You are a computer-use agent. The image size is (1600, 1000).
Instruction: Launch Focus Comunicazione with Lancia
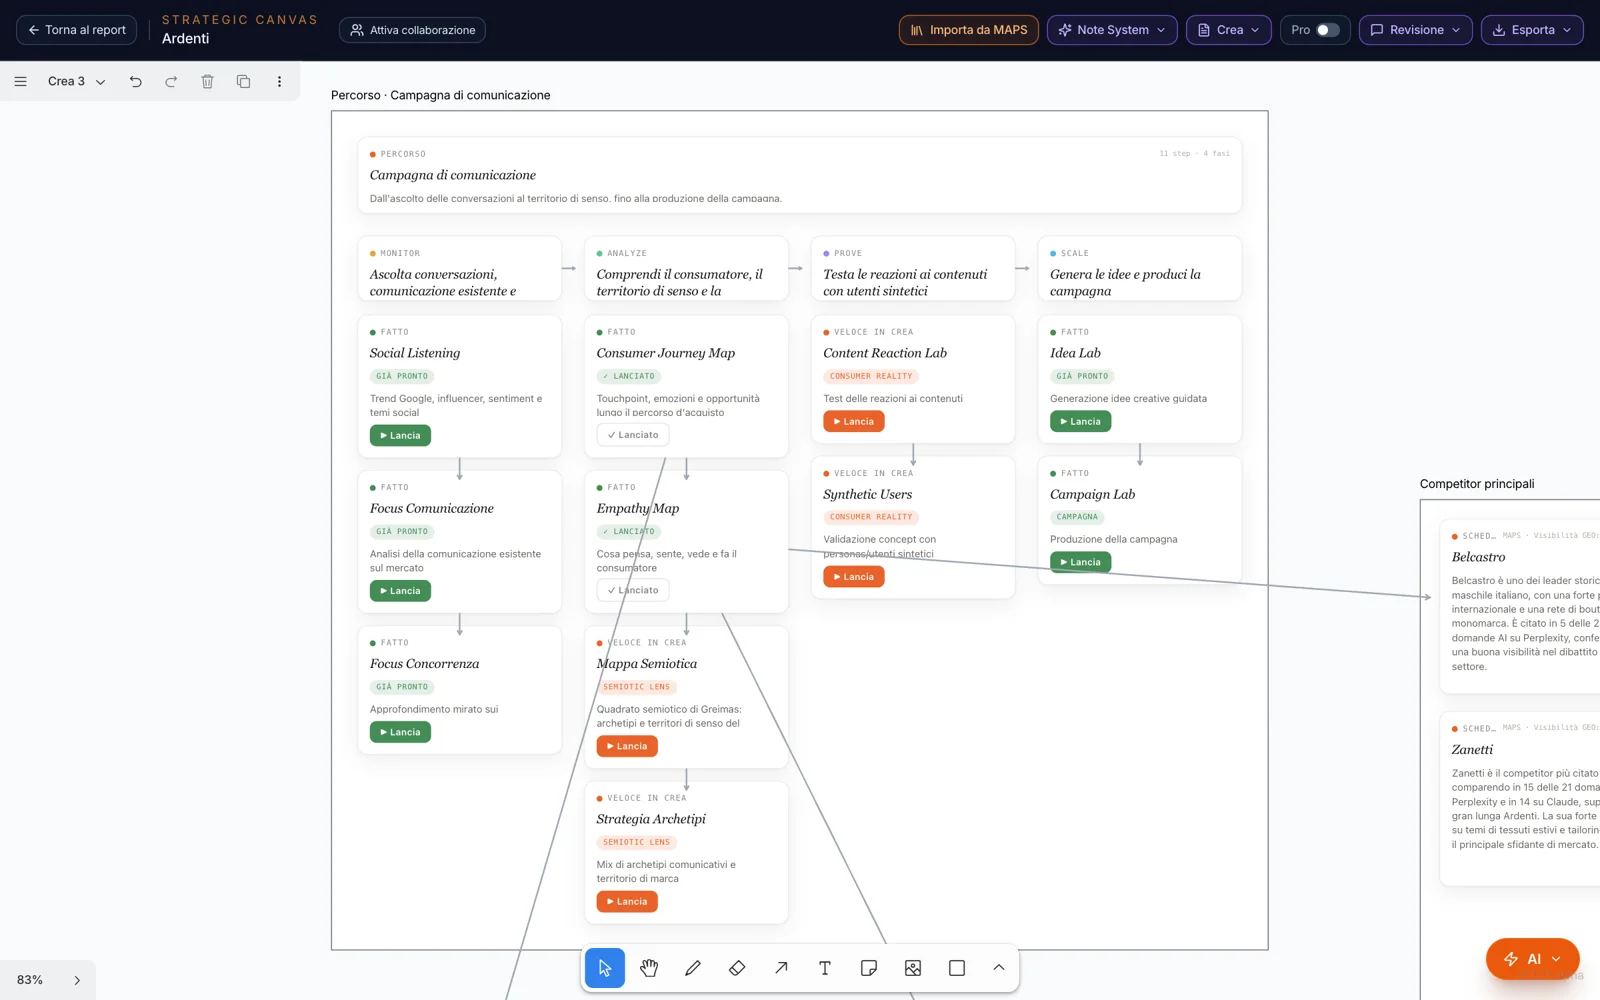tap(400, 591)
